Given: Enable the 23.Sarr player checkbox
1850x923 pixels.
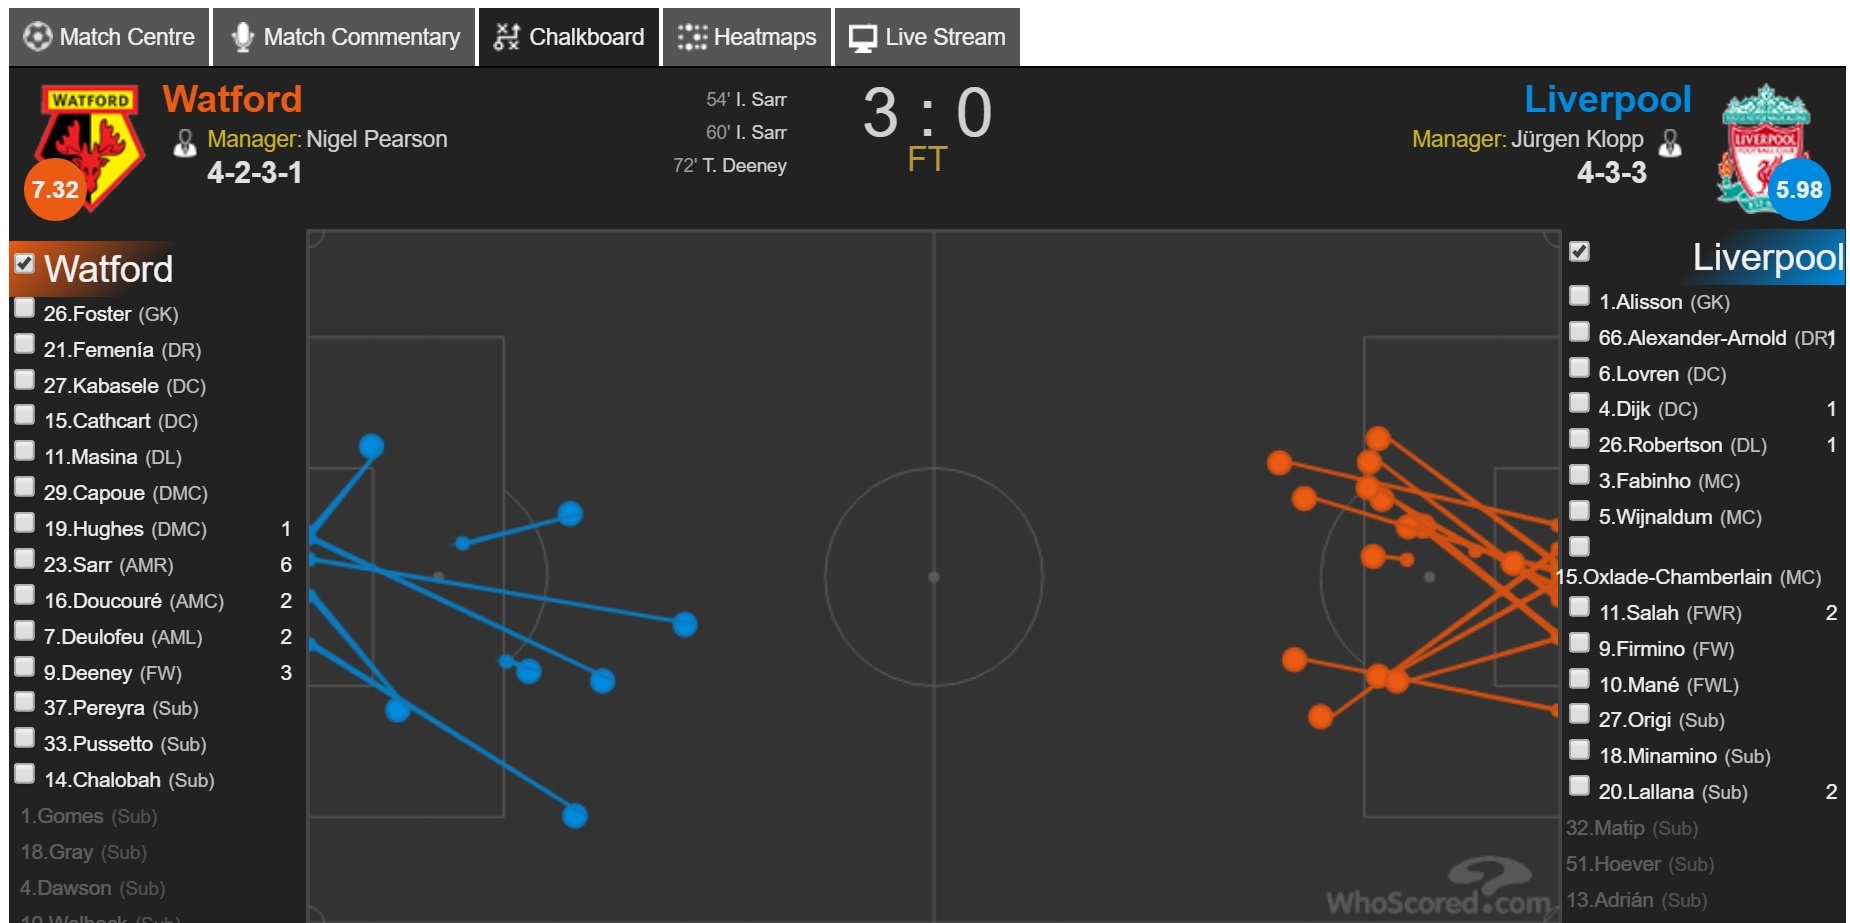Looking at the screenshot, I should [25, 559].
